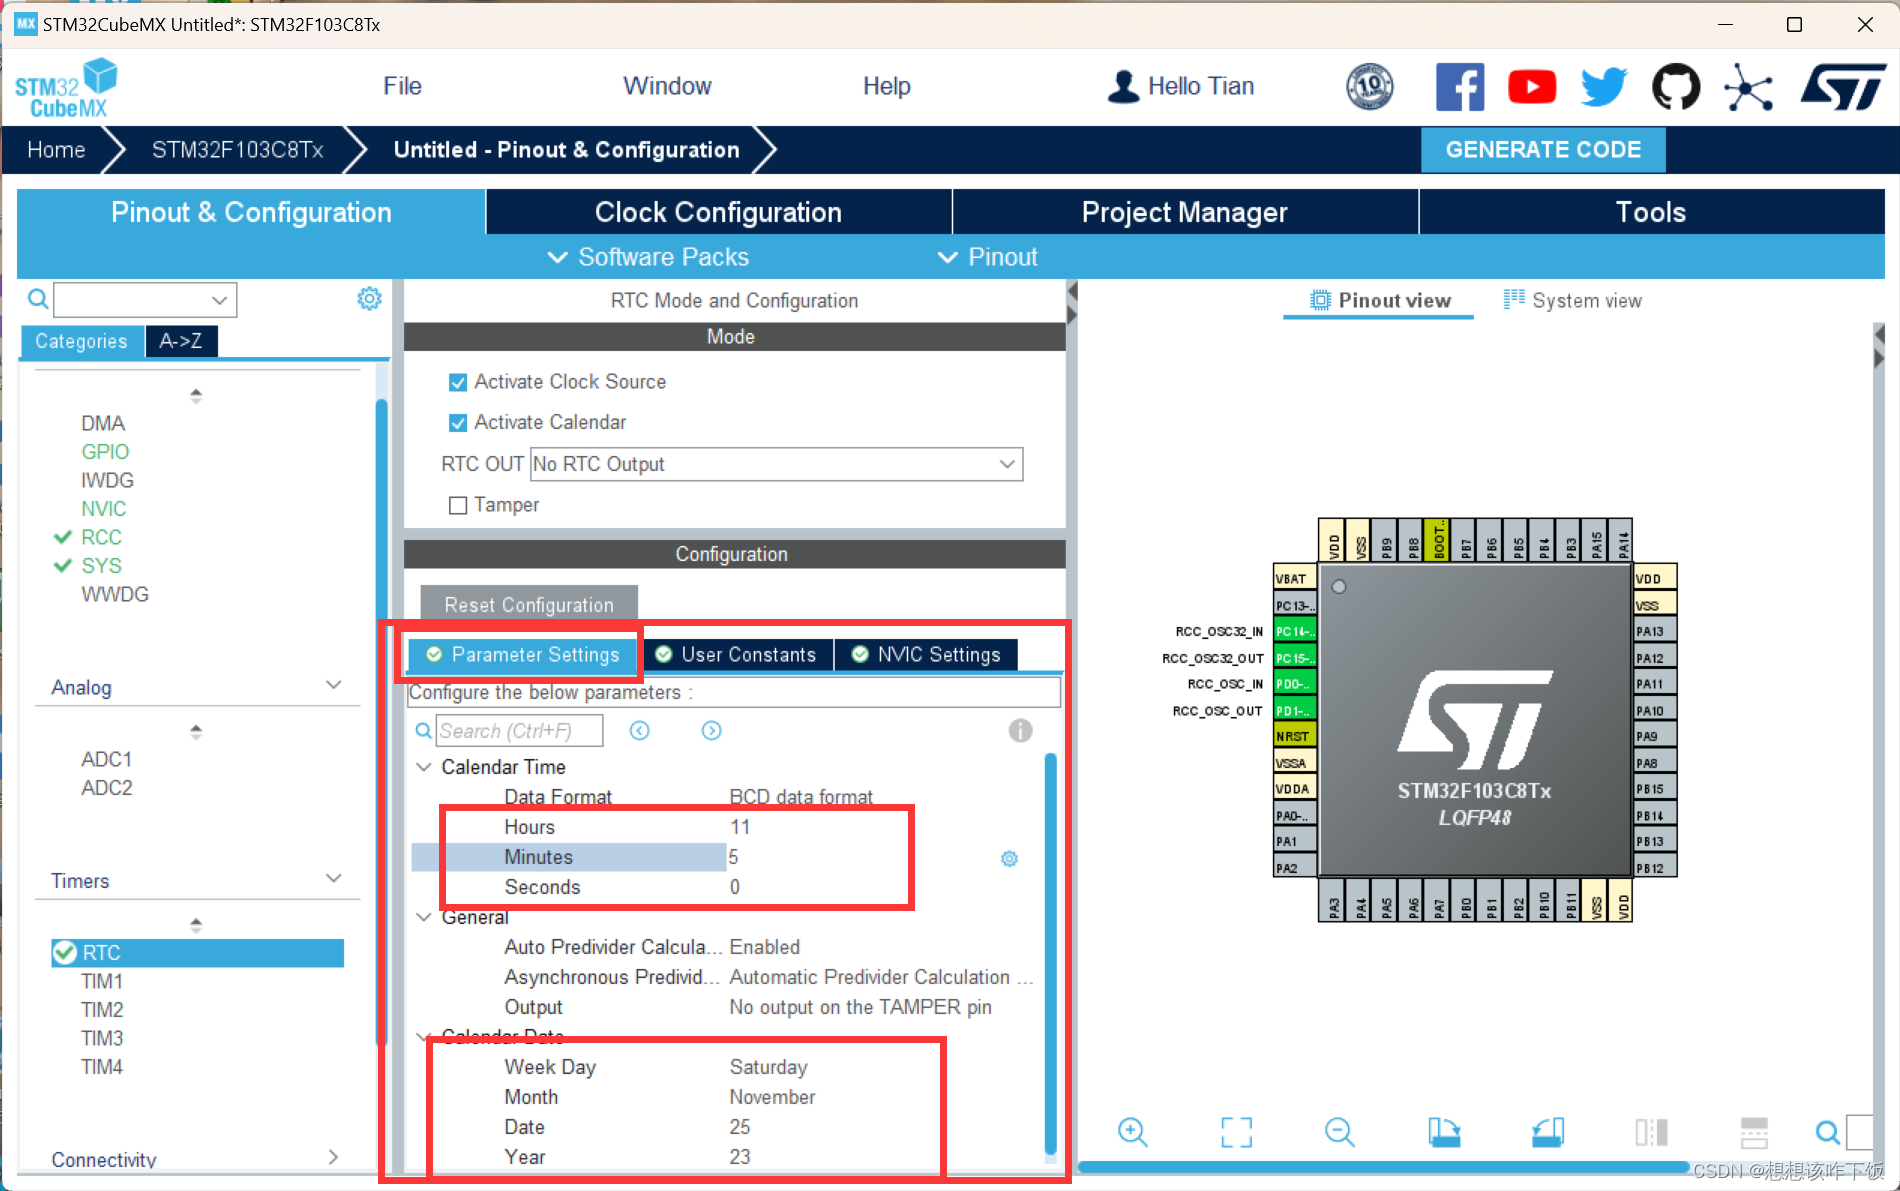1900x1191 pixels.
Task: Click the ST company logo
Action: 1843,86
